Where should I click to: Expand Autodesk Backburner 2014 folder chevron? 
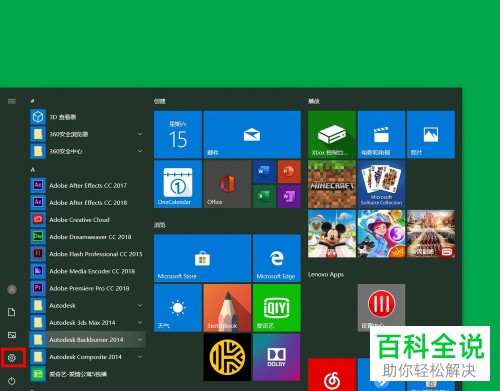click(x=140, y=340)
